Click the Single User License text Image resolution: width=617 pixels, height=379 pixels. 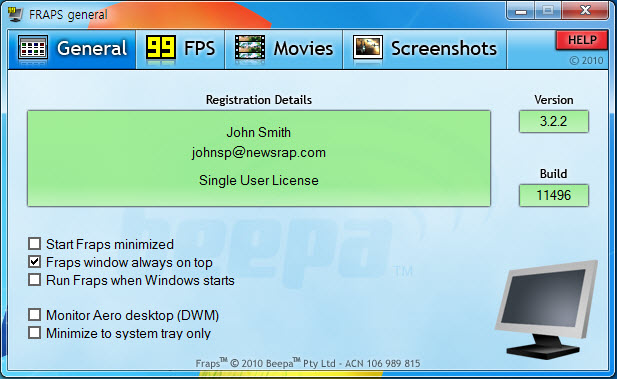[259, 180]
